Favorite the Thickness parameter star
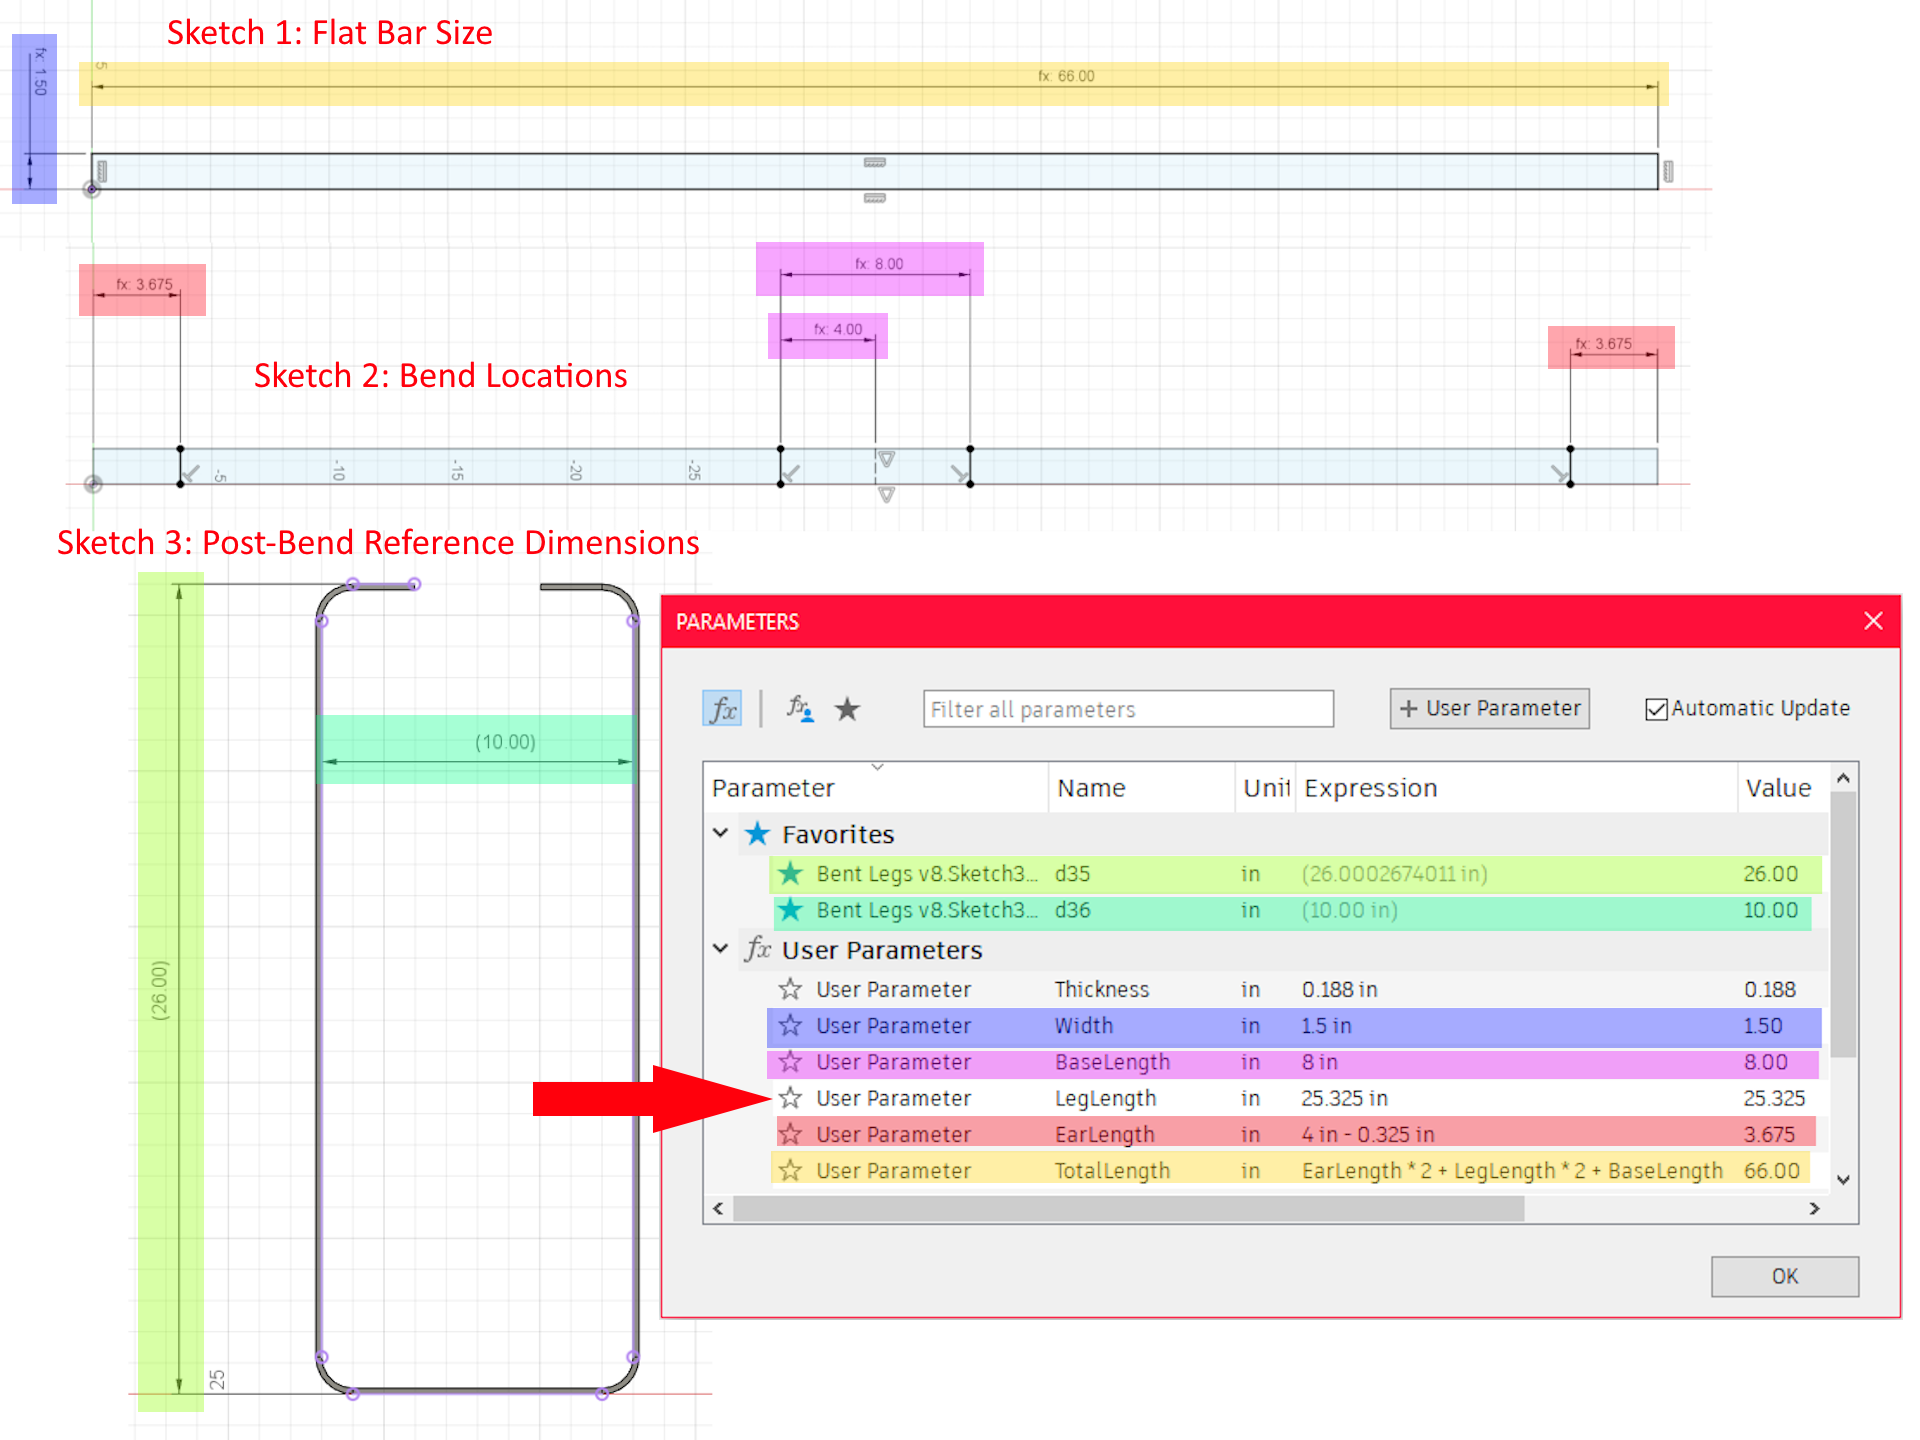1920x1440 pixels. (790, 989)
